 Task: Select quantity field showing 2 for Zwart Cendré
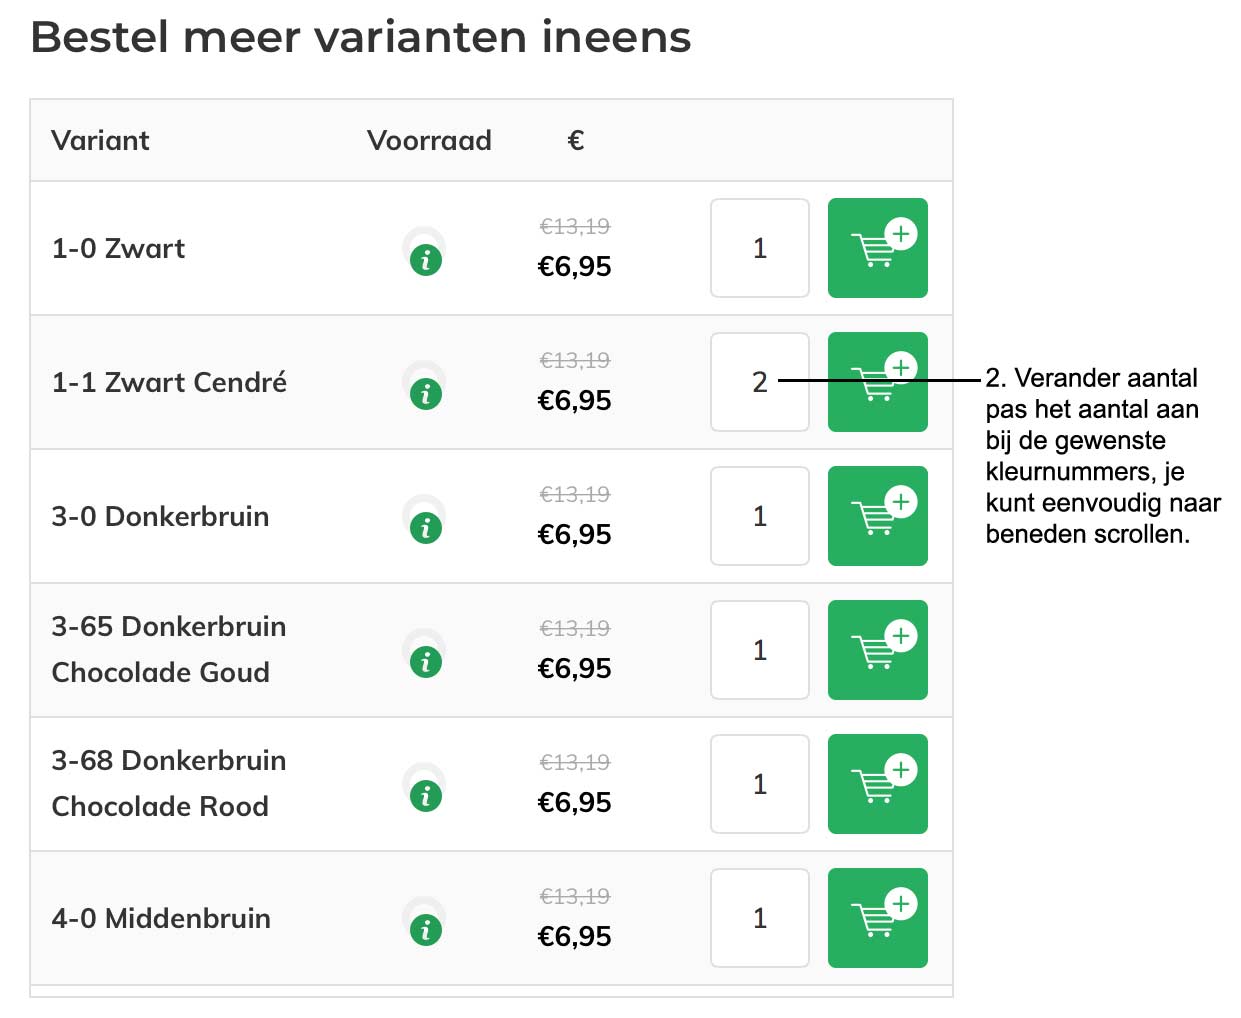(x=760, y=382)
